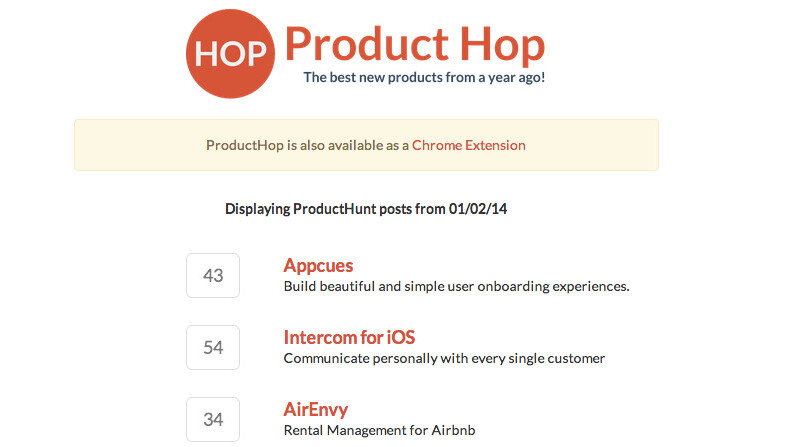The image size is (795, 447).
Task: Click the "Rental Management for Airbnb" description
Action: (x=379, y=430)
